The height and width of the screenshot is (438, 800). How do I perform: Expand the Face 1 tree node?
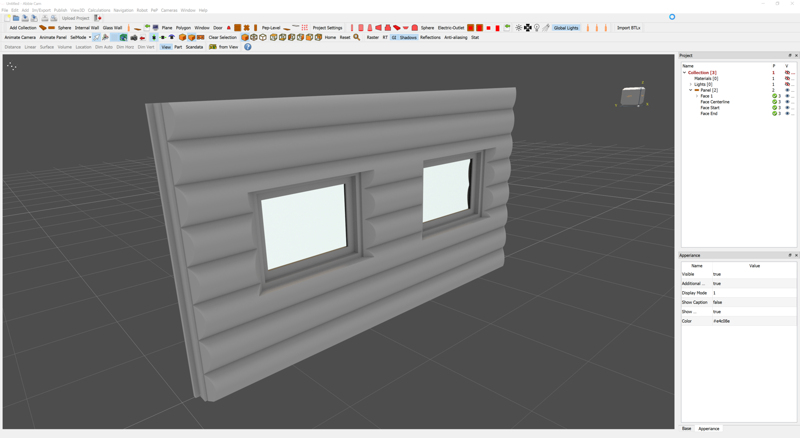[697, 96]
